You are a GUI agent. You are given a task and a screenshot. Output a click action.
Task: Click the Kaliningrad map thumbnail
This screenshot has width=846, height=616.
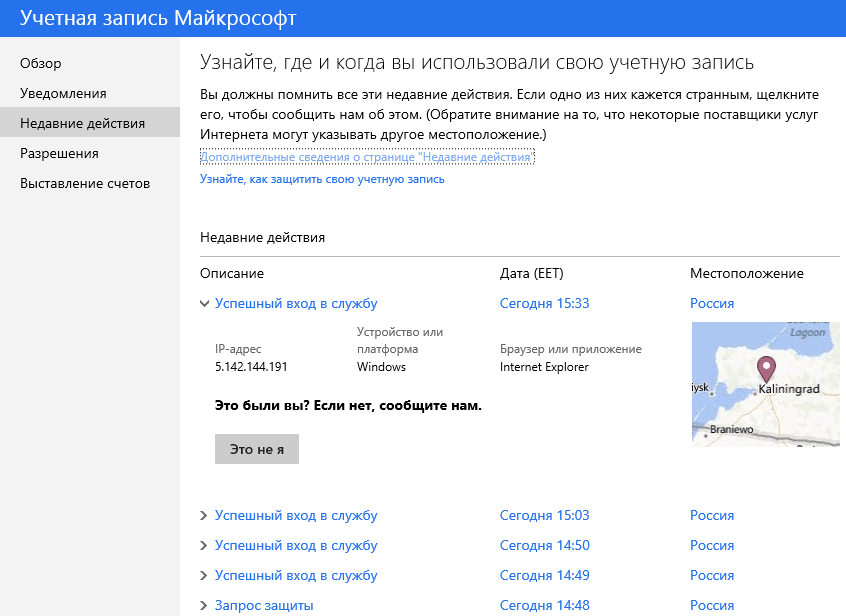tap(766, 384)
